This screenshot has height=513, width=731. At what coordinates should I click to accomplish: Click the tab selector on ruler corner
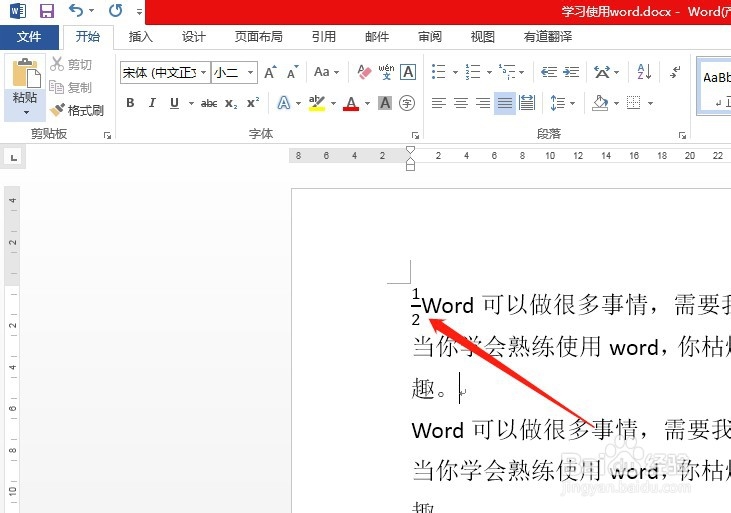tap(14, 158)
